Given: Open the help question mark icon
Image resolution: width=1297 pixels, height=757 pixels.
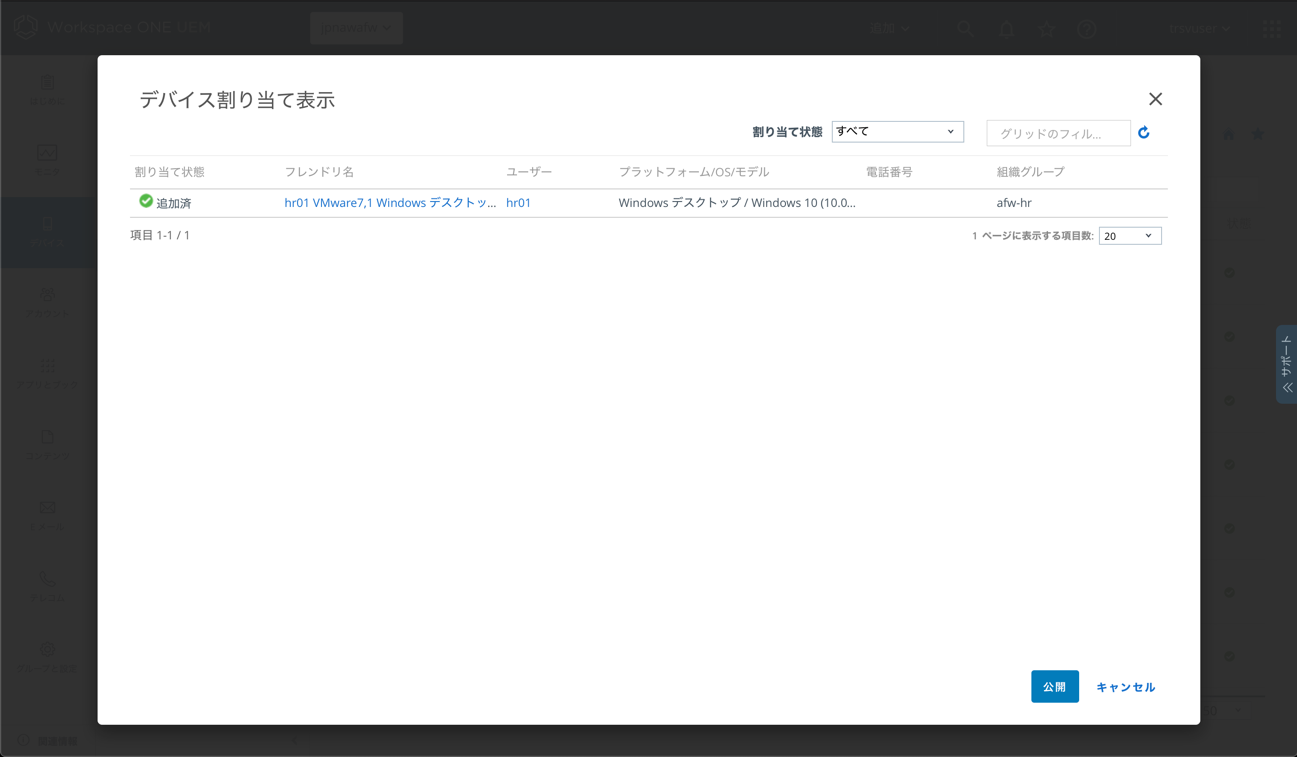Looking at the screenshot, I should (x=1087, y=29).
